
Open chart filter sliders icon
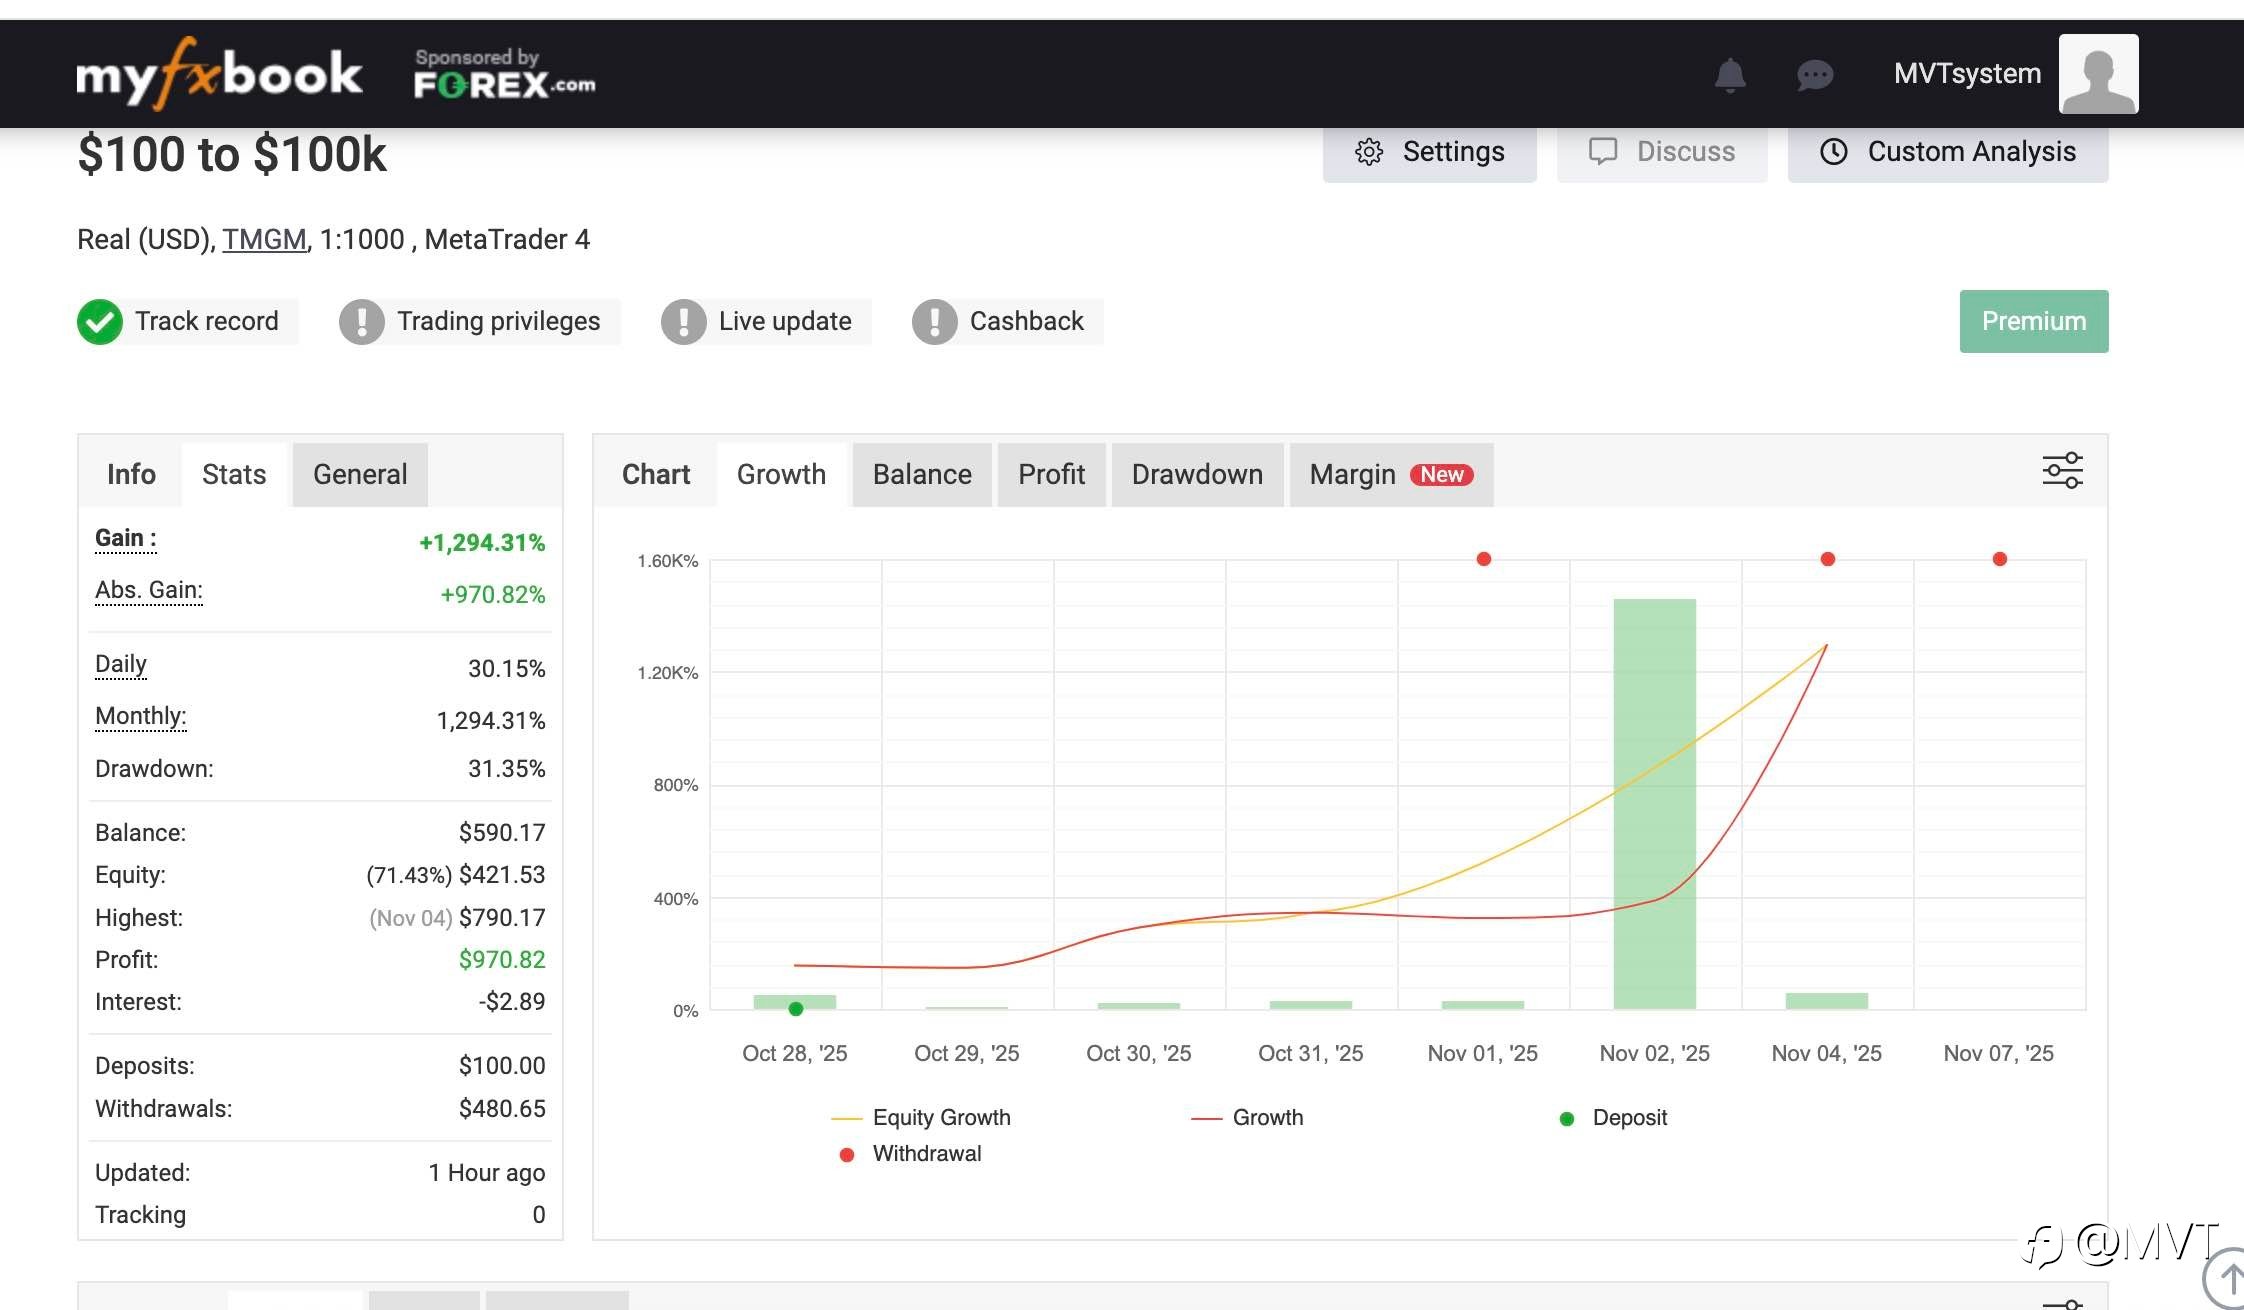[2062, 470]
